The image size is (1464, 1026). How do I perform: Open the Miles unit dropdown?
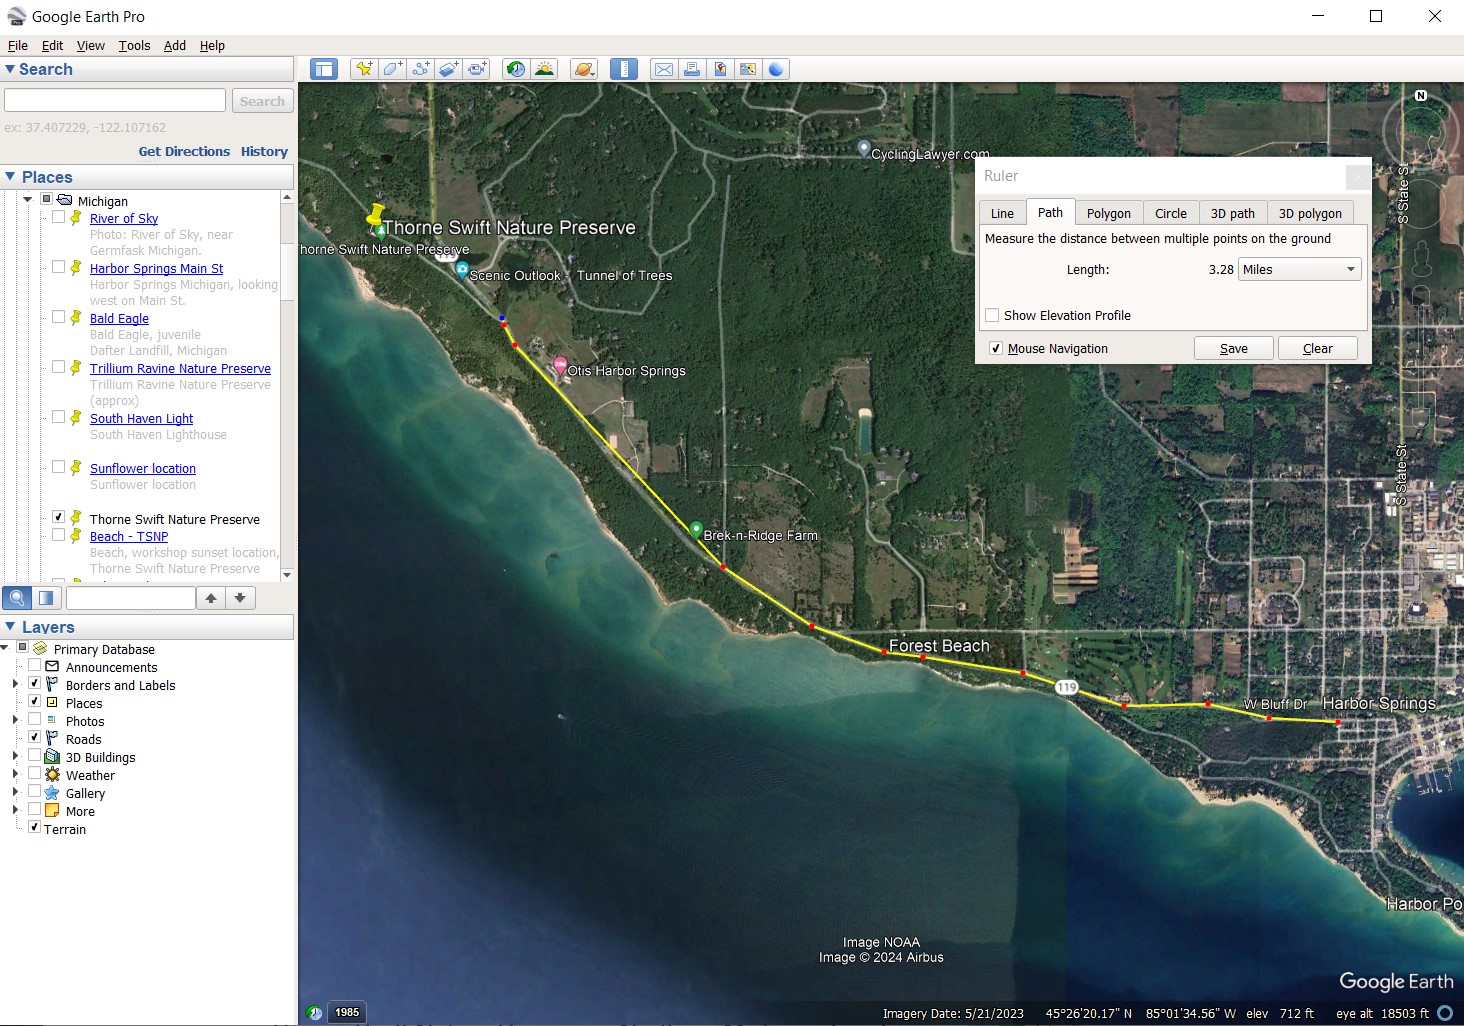[1300, 269]
